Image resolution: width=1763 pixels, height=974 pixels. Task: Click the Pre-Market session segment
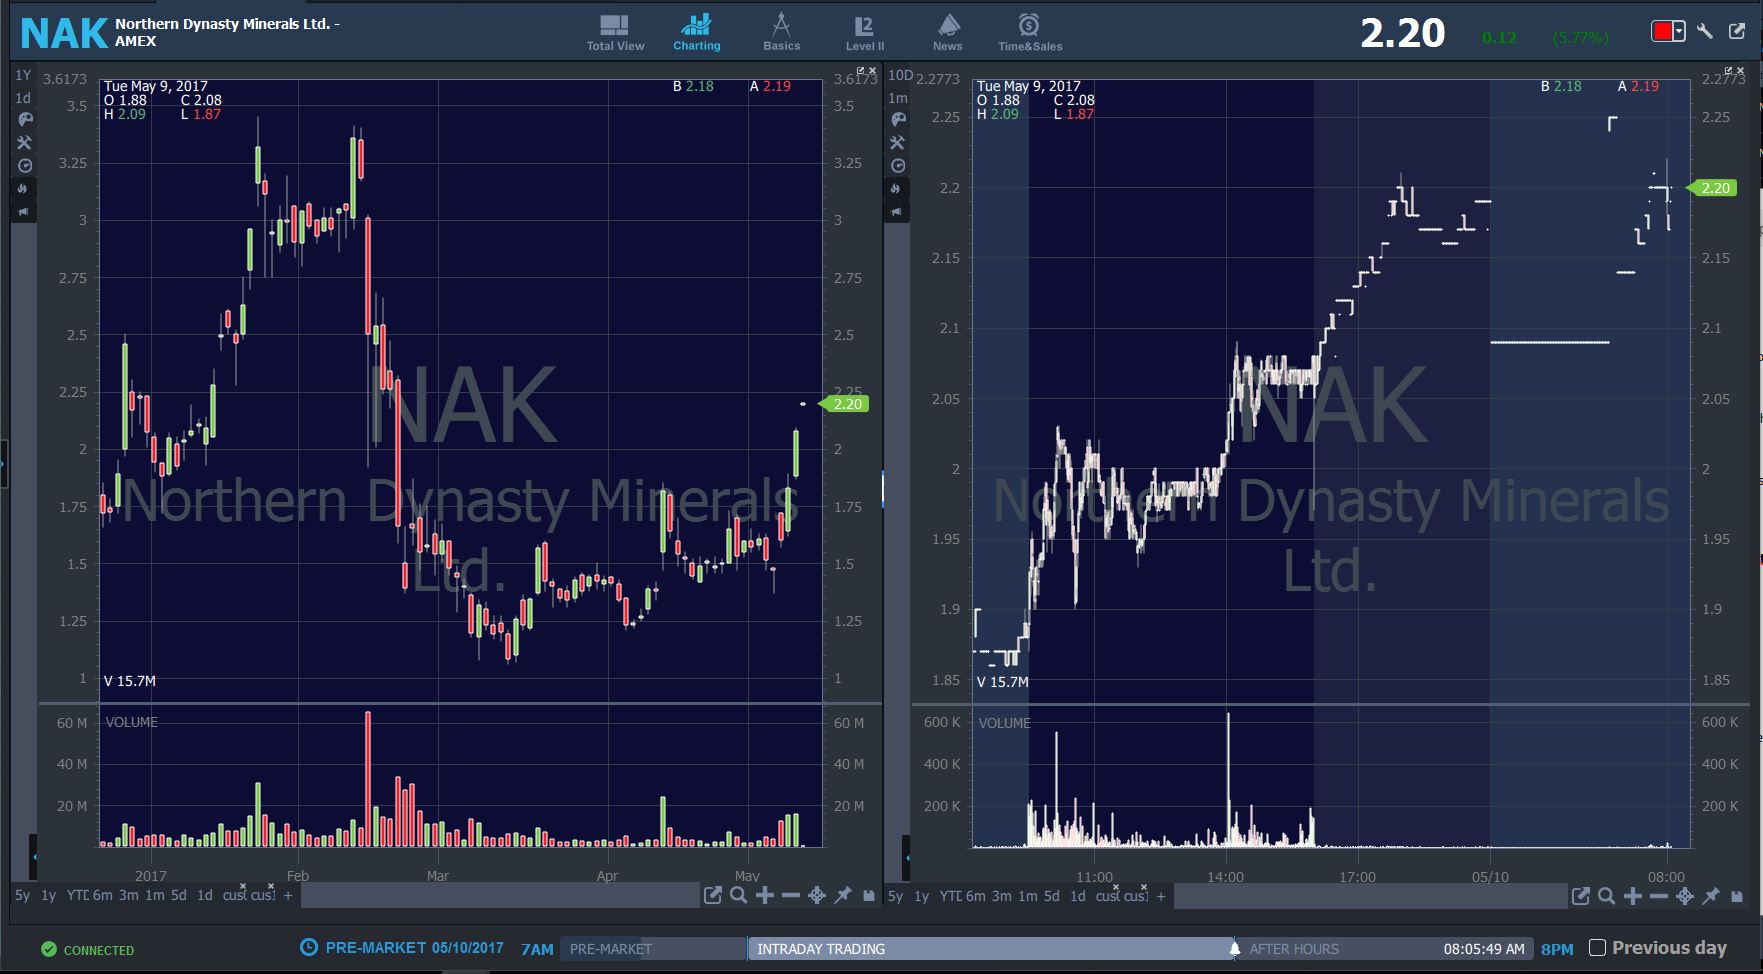[652, 949]
